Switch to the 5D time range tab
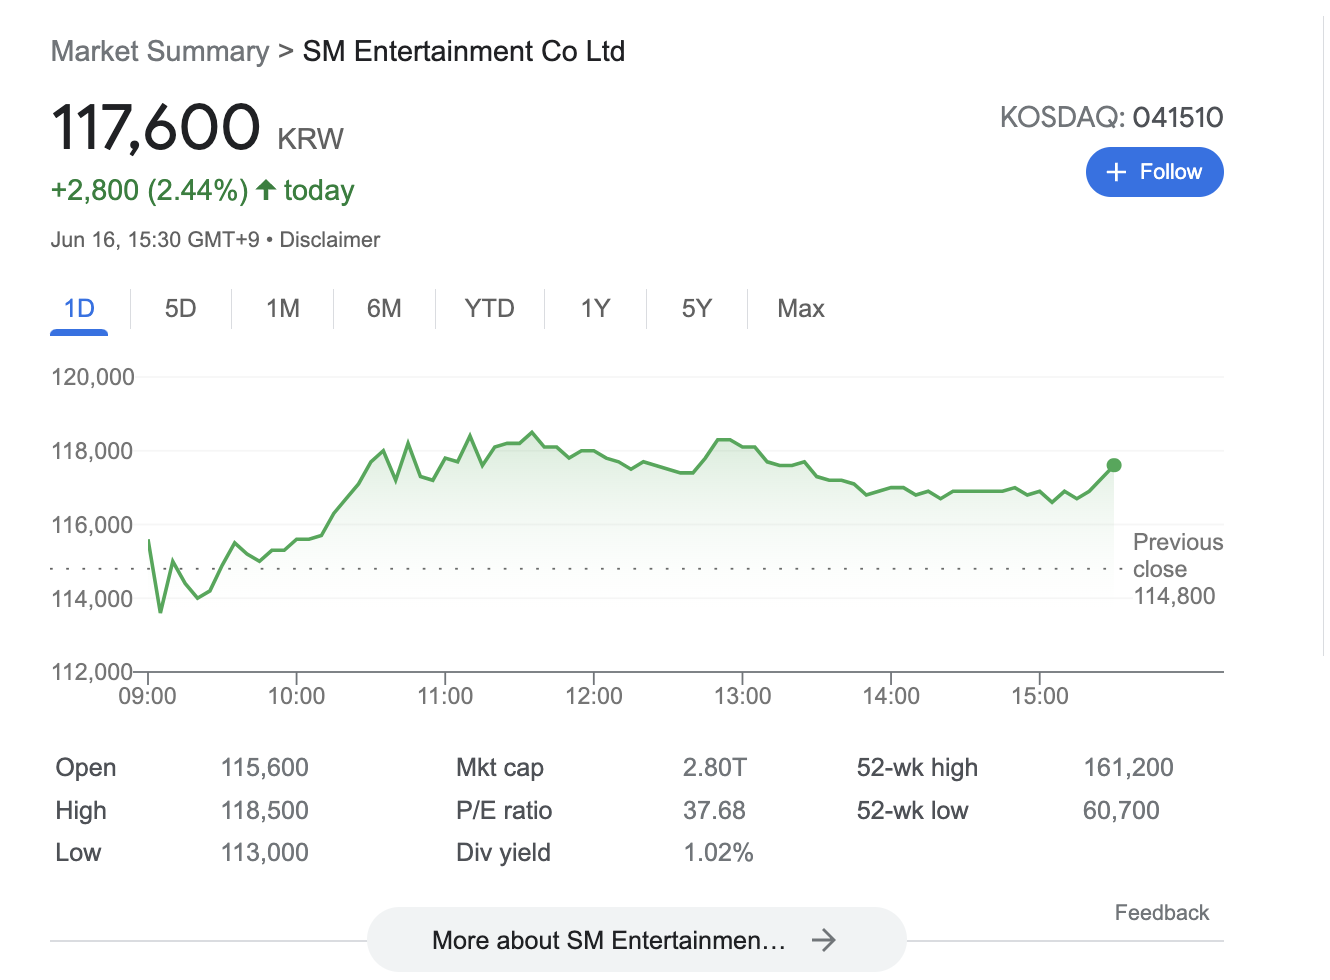This screenshot has width=1330, height=980. [181, 308]
